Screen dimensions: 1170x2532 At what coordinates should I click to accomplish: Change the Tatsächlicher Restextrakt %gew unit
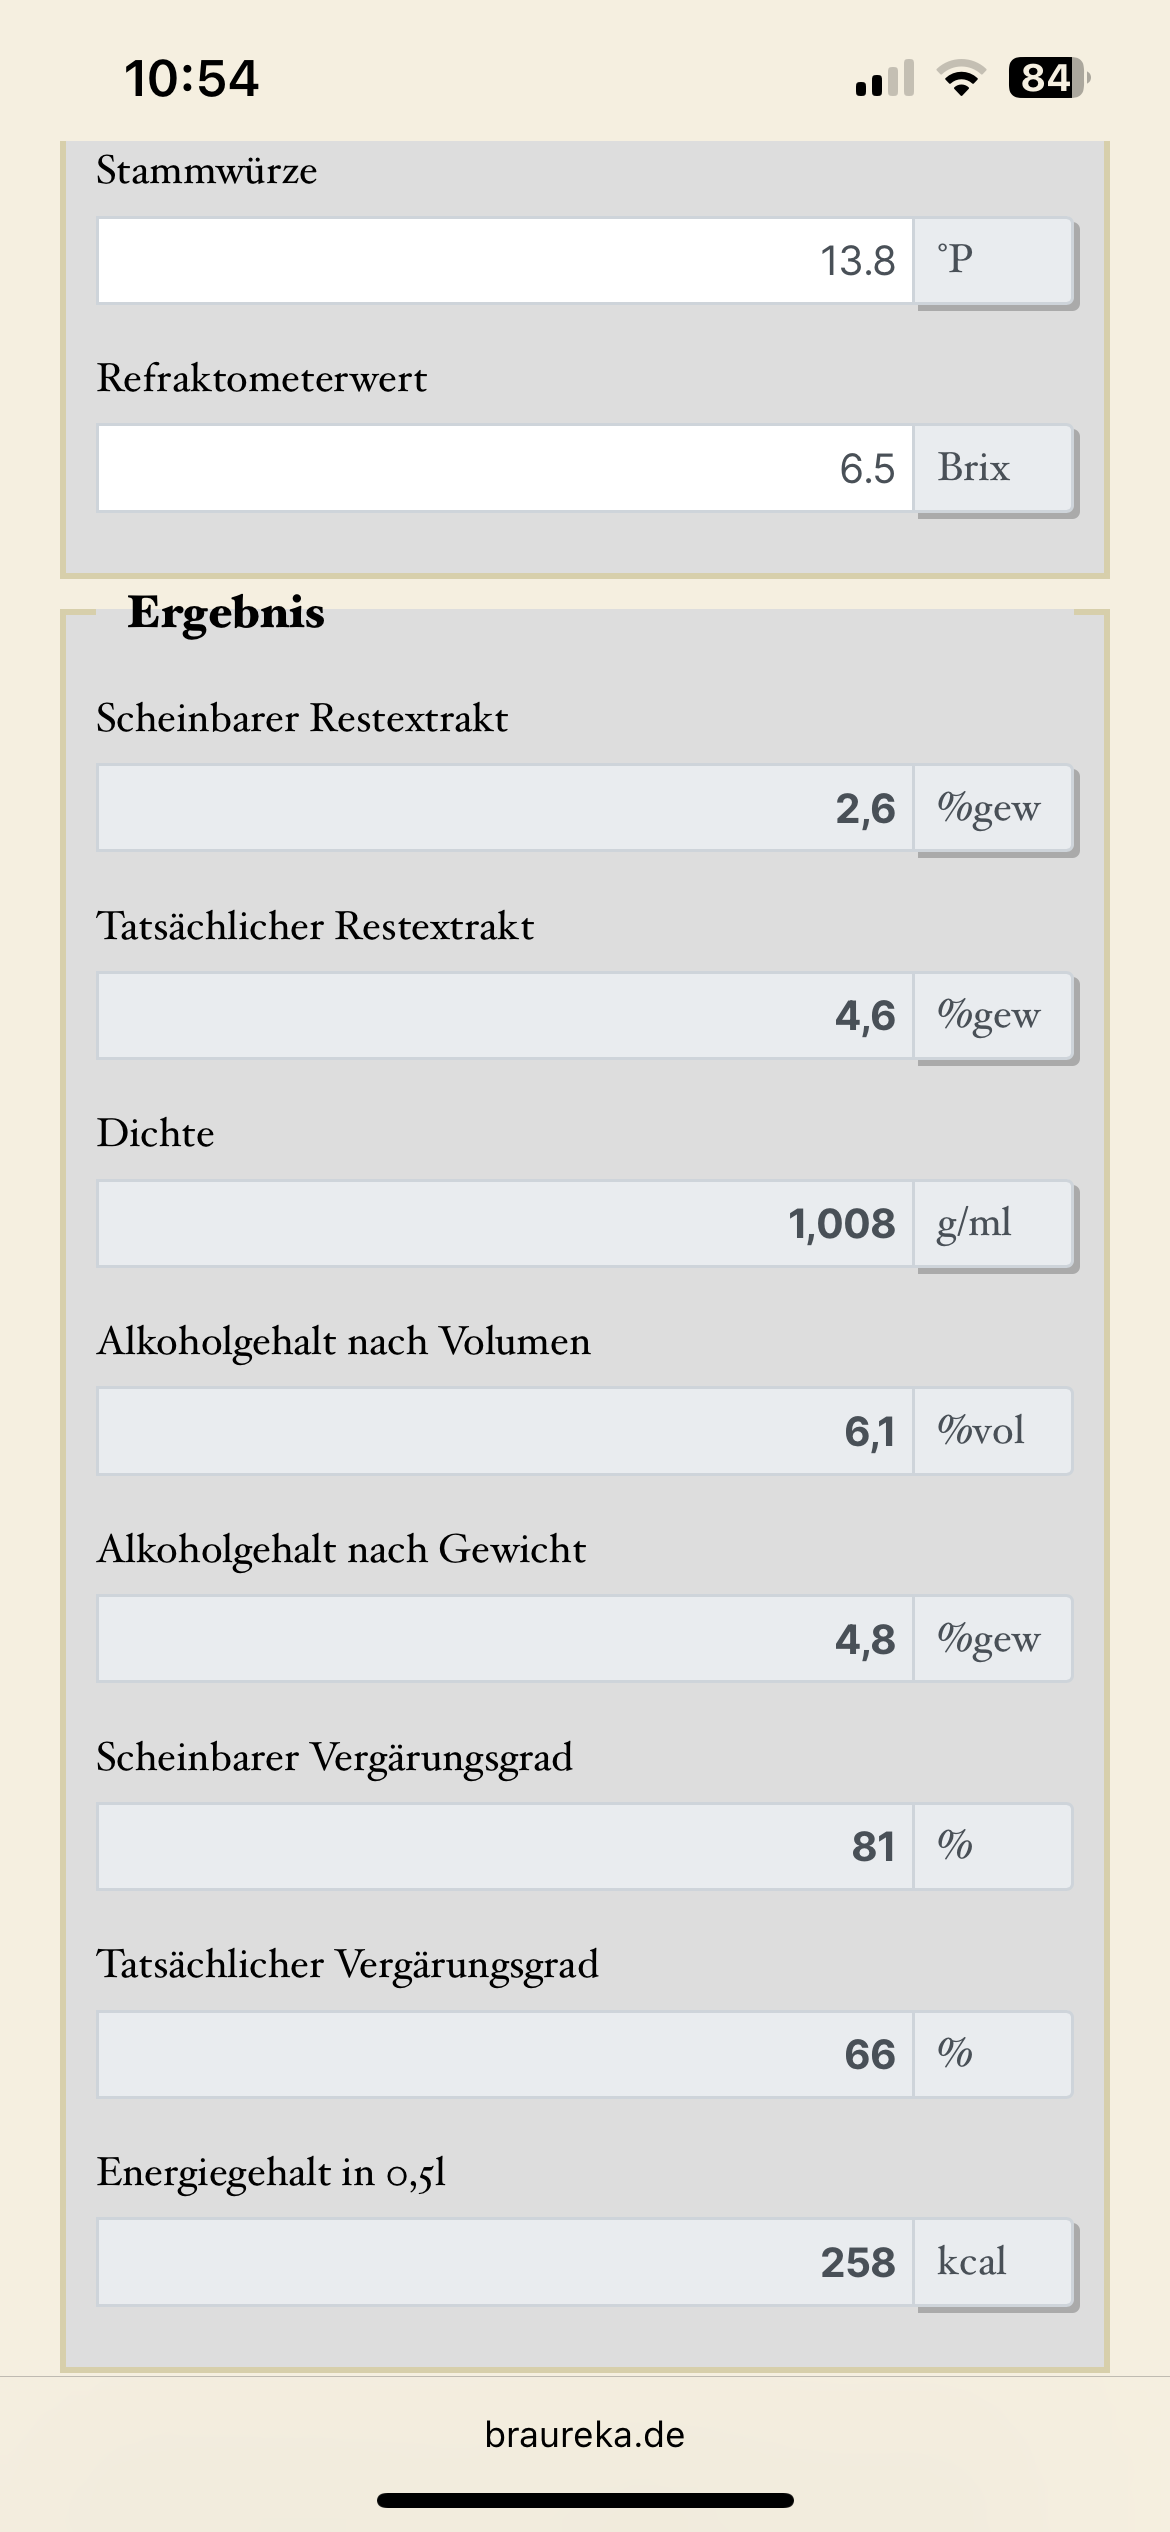click(x=994, y=1016)
